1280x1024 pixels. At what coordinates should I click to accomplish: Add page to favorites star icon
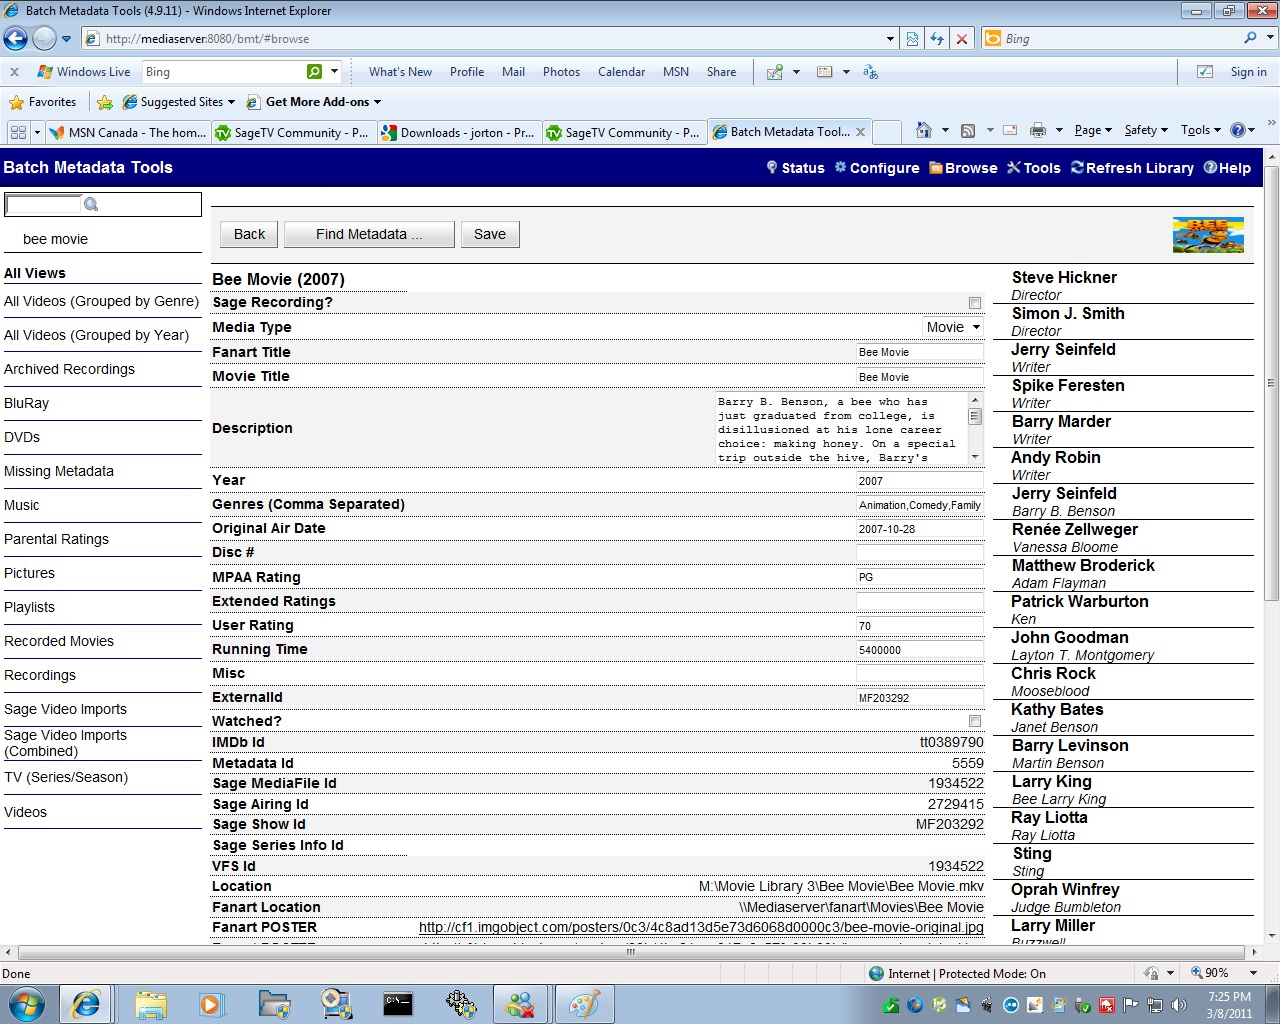coord(105,102)
